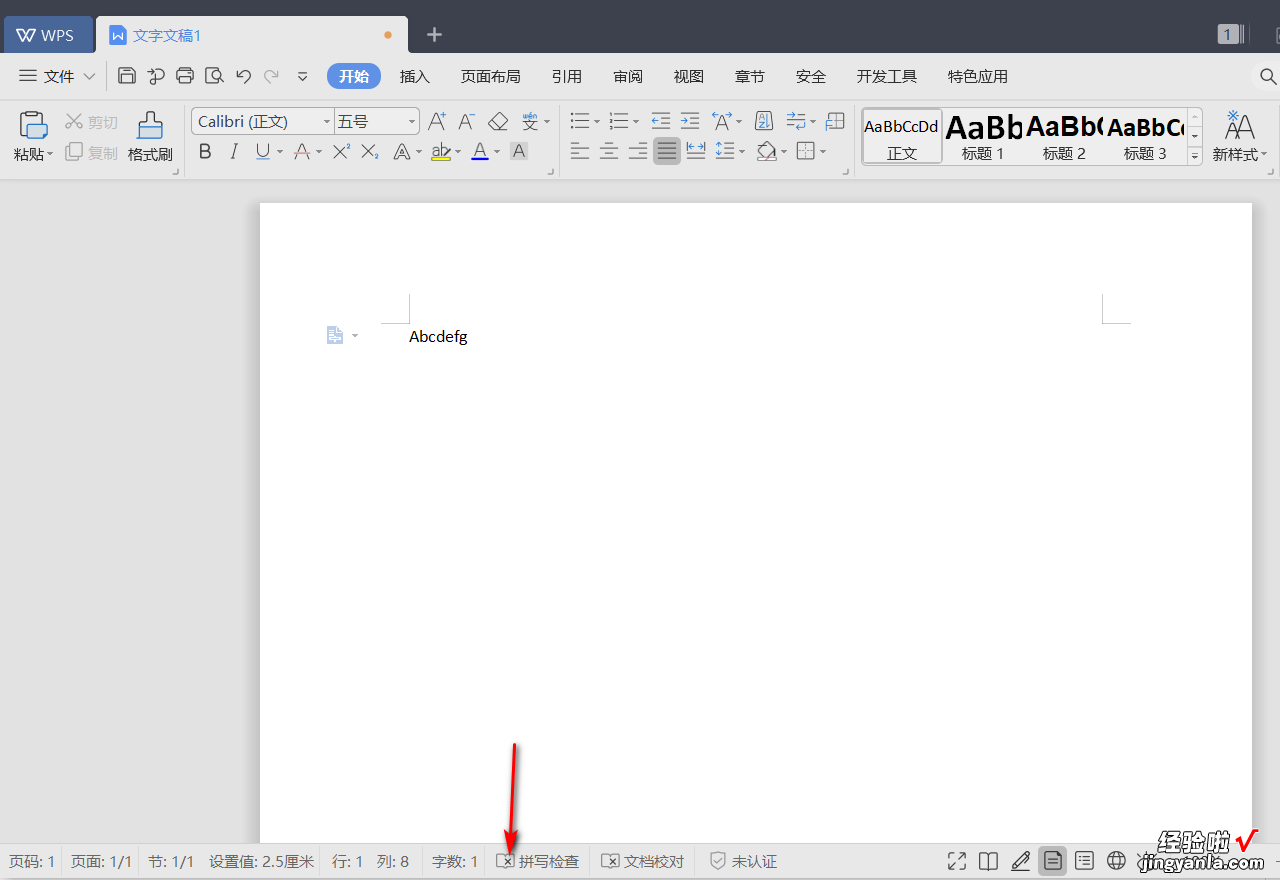Switch to the 页面布局 (Page Layout) tab

click(490, 76)
